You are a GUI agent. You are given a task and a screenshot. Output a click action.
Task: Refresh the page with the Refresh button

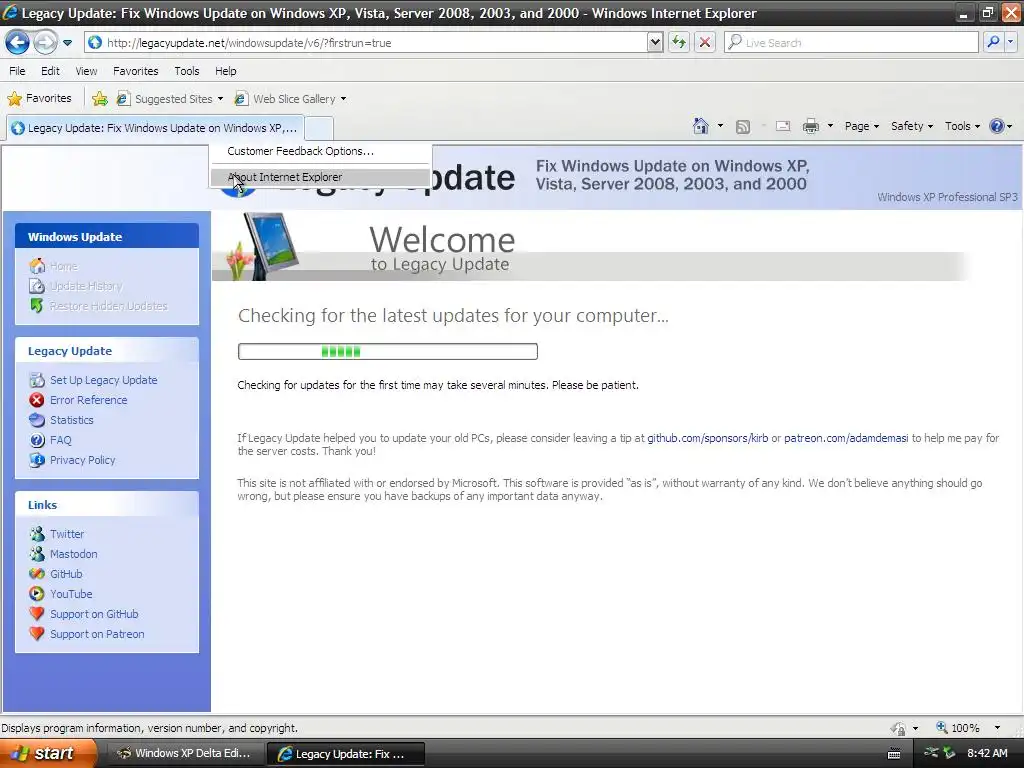click(679, 43)
